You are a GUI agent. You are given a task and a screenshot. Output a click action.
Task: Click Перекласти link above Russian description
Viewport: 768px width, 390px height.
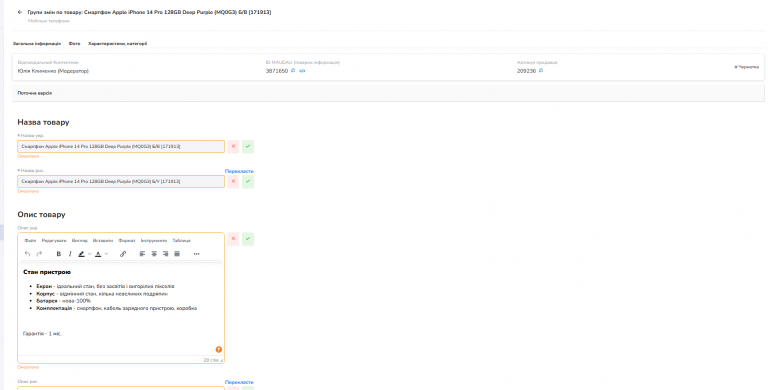(x=239, y=382)
